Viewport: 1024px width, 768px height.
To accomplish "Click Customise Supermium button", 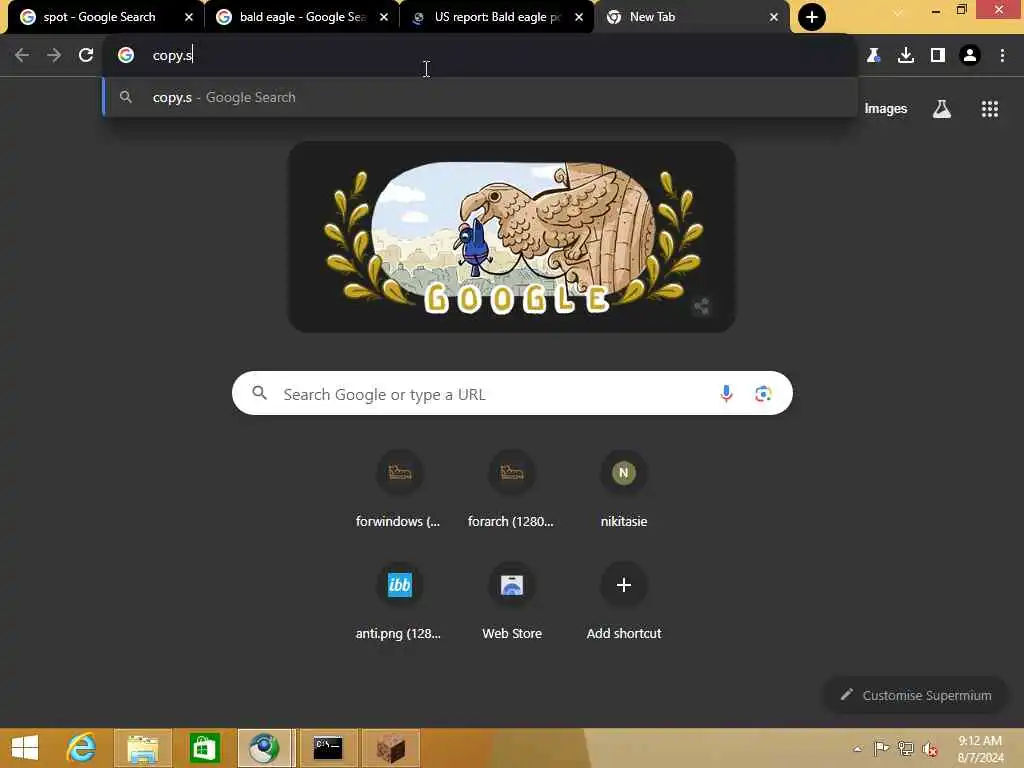I will point(916,695).
